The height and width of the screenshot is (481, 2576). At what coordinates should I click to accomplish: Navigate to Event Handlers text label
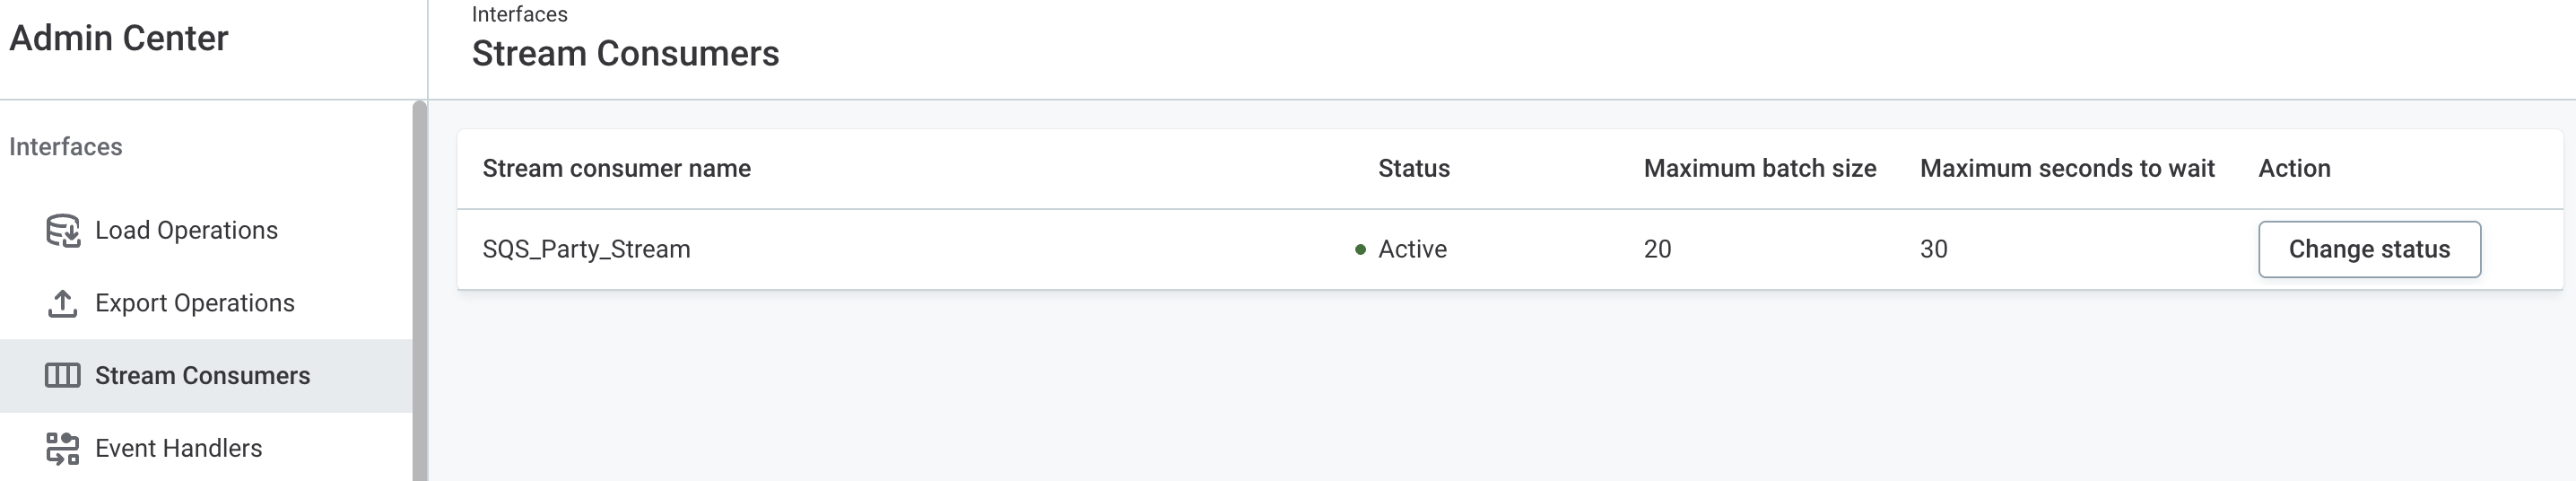[178, 449]
